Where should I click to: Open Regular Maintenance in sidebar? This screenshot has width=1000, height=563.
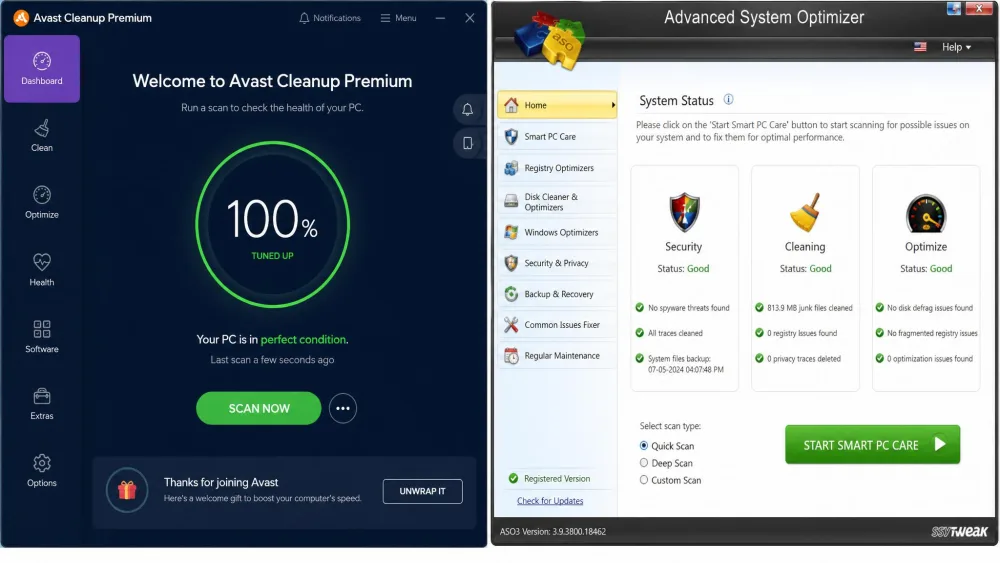coord(556,356)
